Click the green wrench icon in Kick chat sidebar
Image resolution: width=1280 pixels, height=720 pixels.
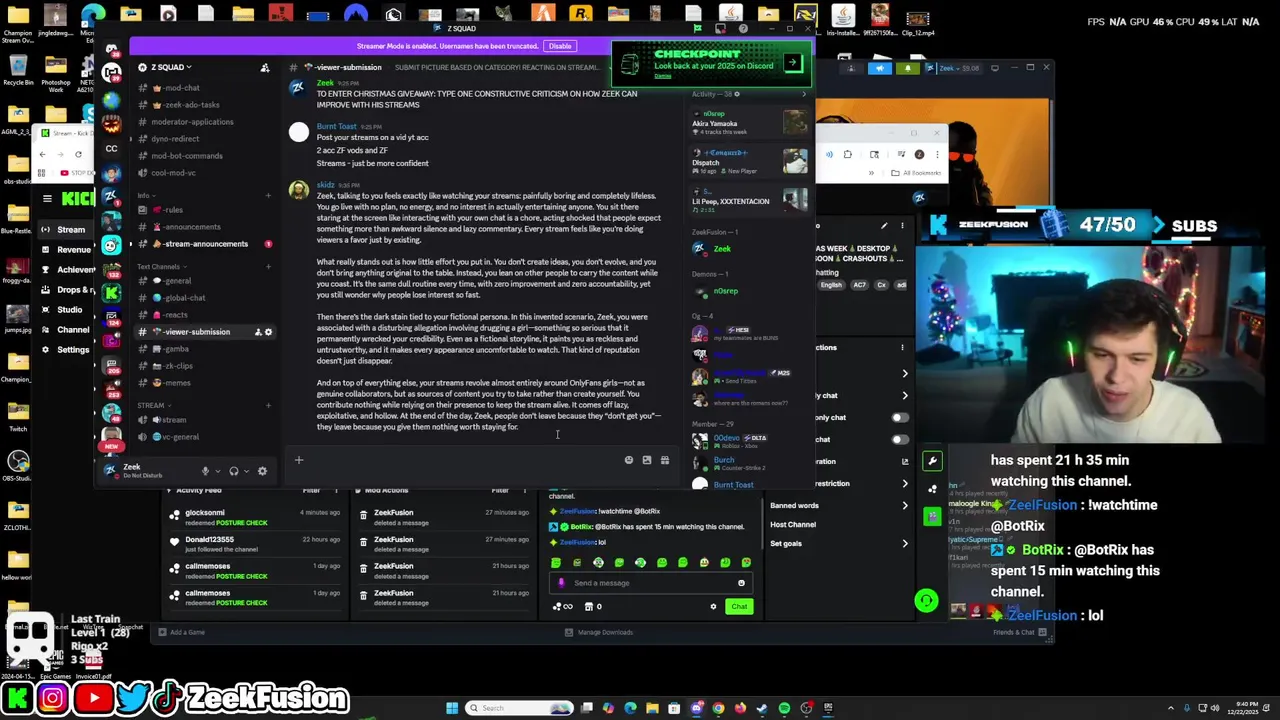tap(932, 461)
